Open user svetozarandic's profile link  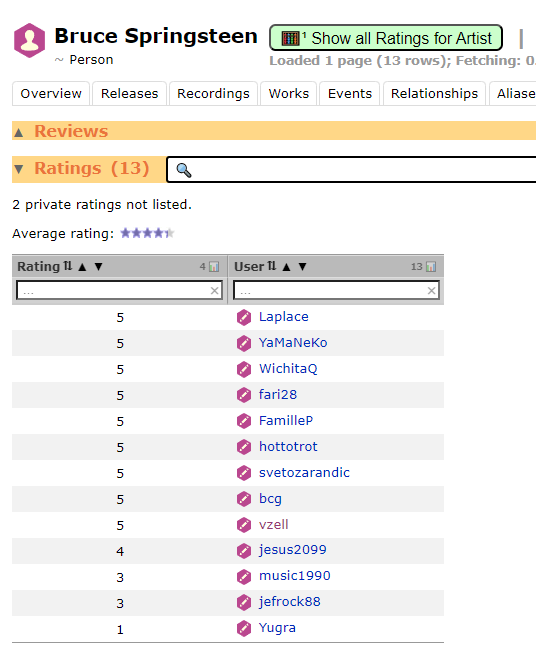point(304,473)
